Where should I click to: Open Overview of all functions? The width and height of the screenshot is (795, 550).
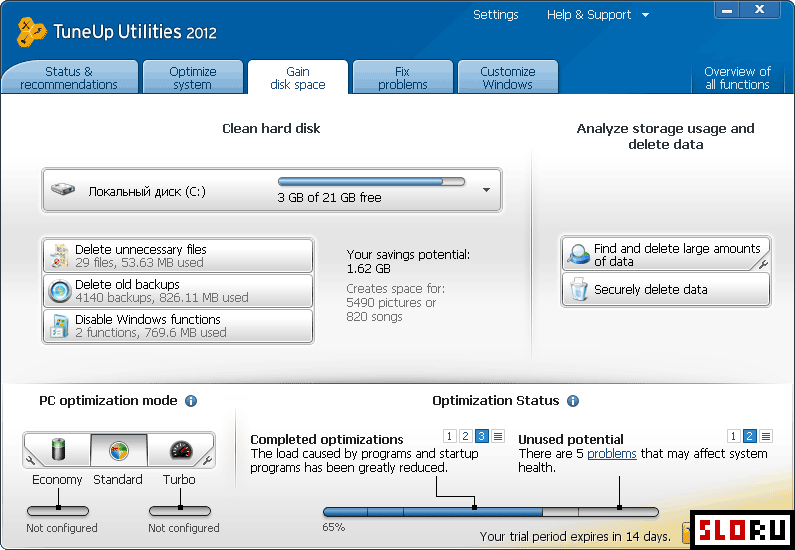(x=737, y=78)
